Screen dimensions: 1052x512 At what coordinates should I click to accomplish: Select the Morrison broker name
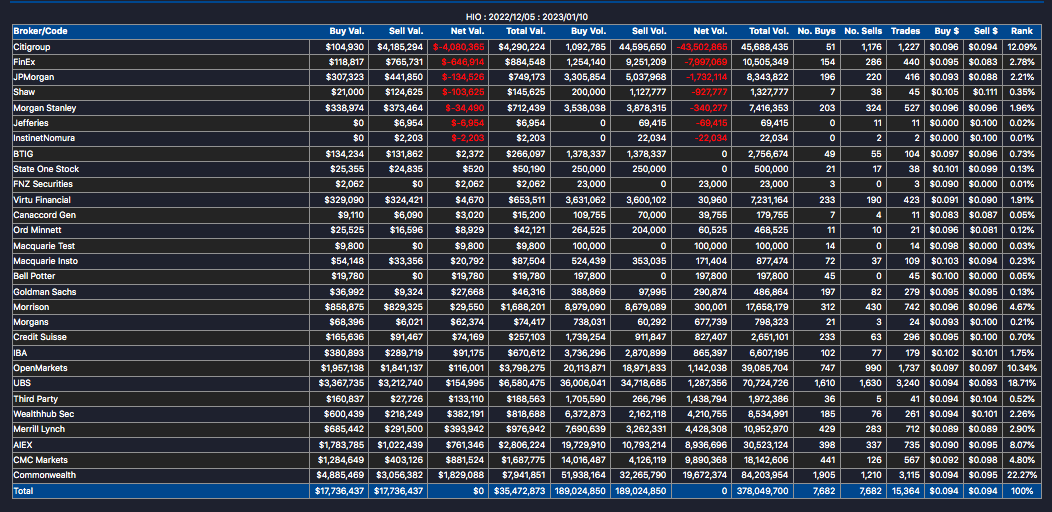pyautogui.click(x=31, y=307)
